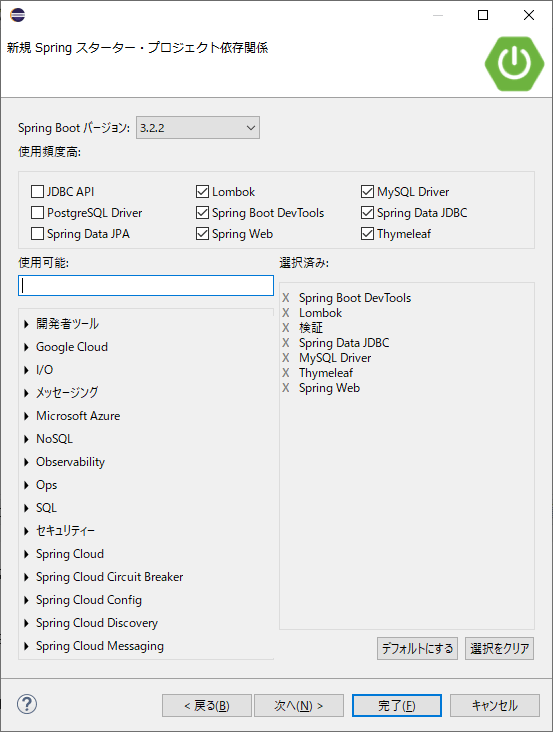
Task: Remove Thymeleaf via its X icon
Action: (x=286, y=373)
